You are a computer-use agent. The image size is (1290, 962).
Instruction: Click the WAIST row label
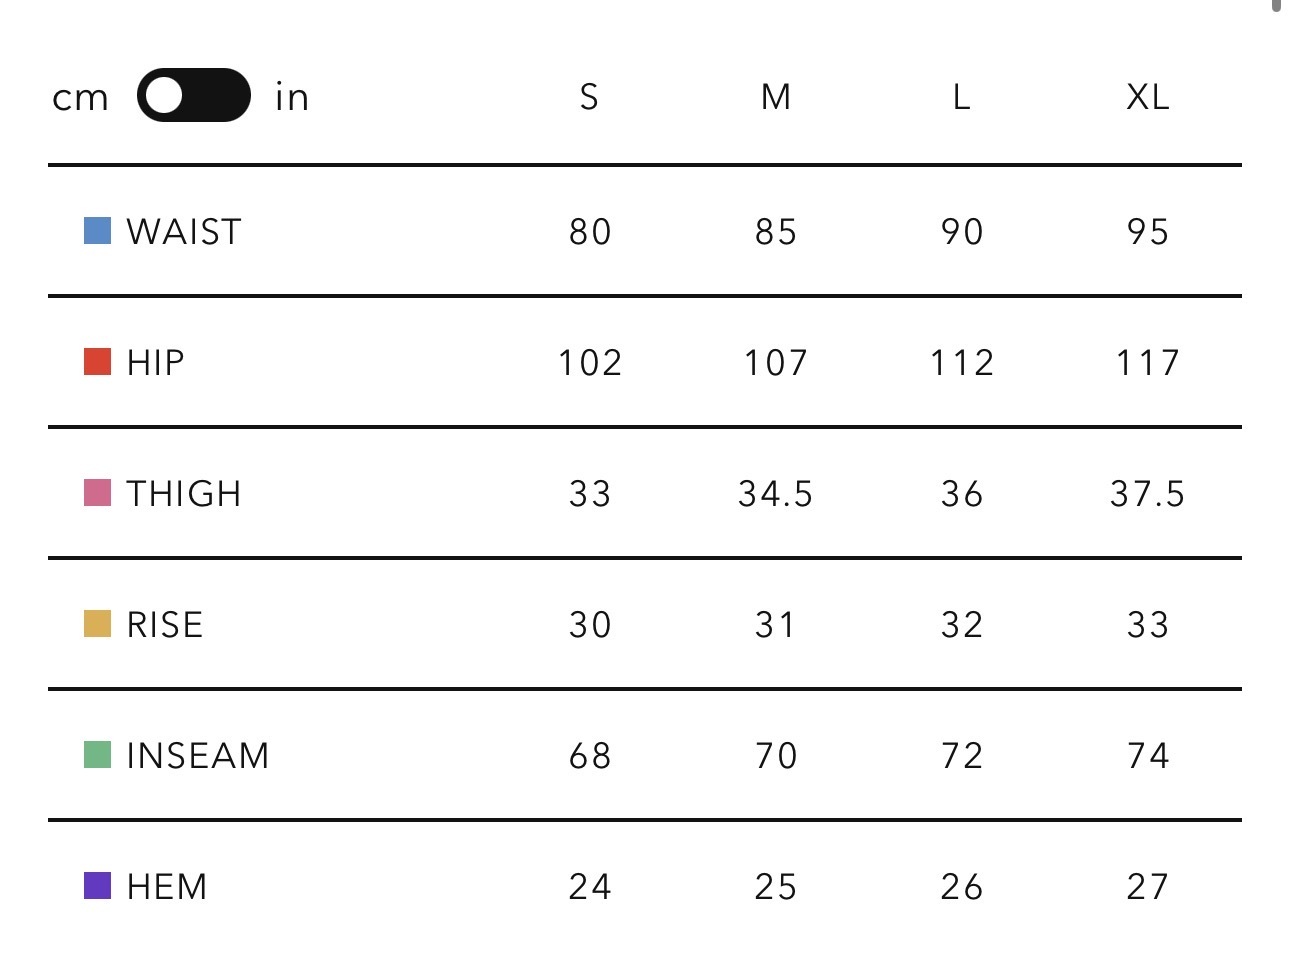184,232
